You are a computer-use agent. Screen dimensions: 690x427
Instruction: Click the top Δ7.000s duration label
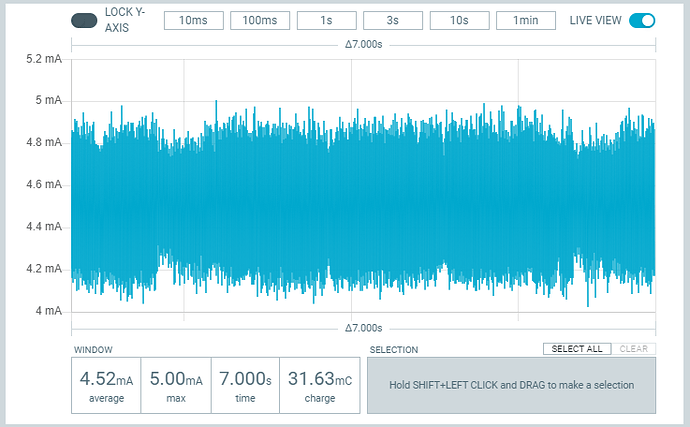[363, 45]
